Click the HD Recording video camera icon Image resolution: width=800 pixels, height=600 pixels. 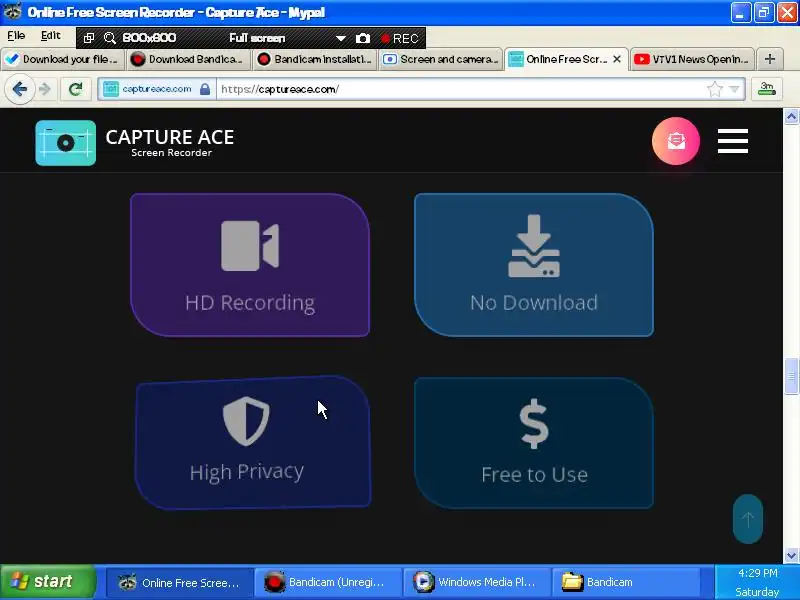click(x=250, y=245)
